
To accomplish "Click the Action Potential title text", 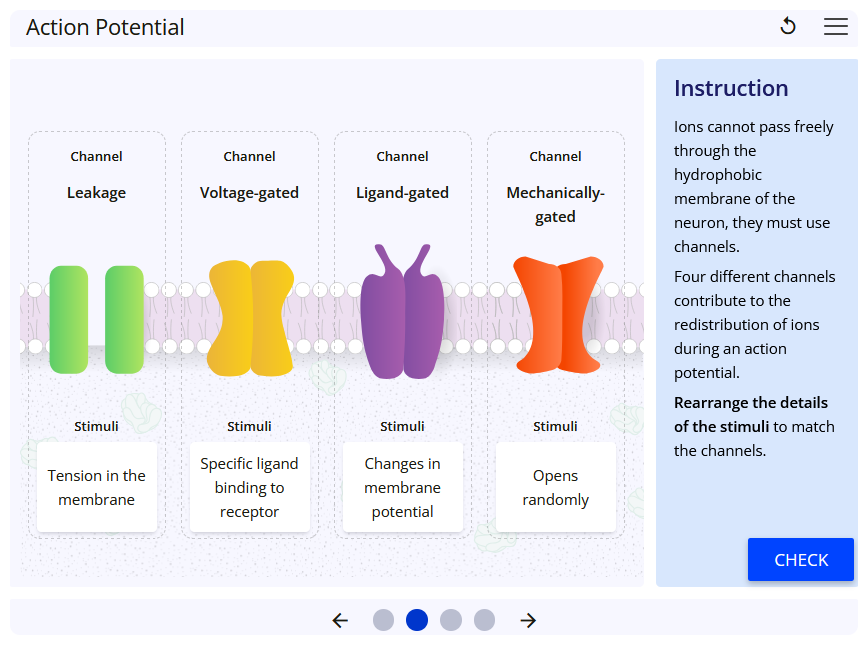I will coord(104,27).
